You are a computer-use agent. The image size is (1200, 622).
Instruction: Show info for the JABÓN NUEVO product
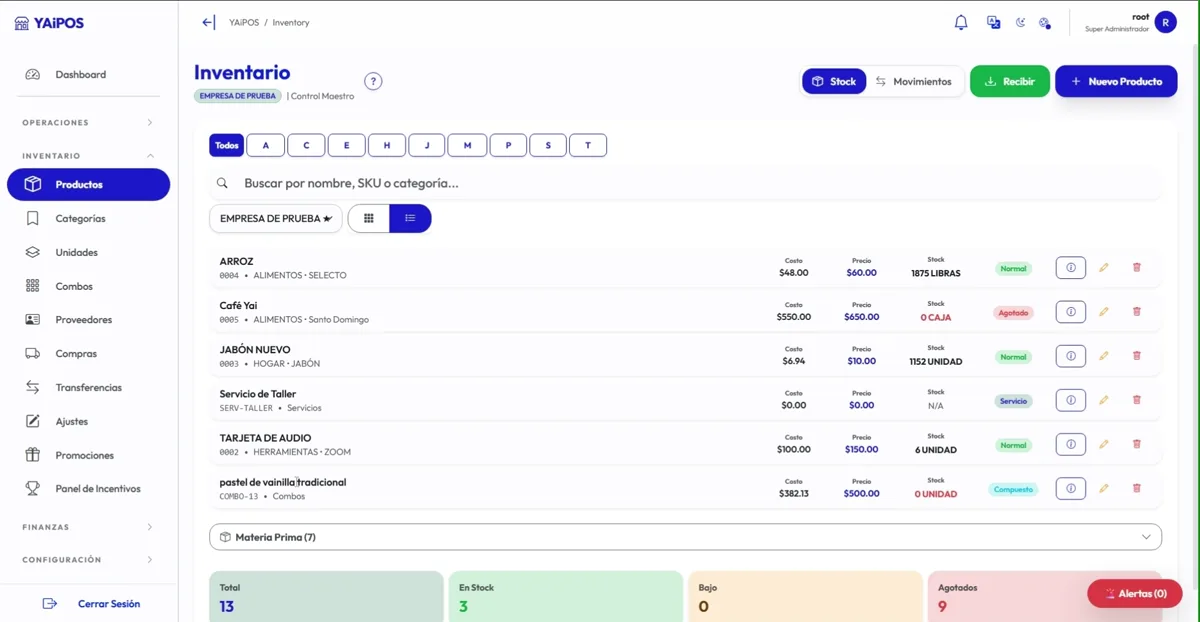(1070, 356)
